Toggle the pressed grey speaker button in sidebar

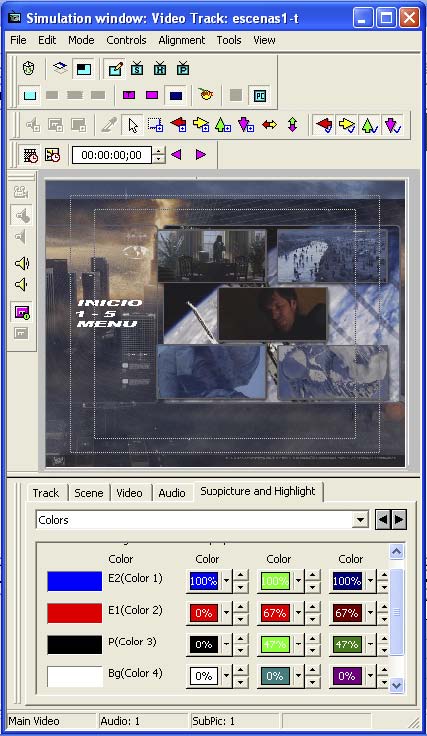(x=22, y=215)
